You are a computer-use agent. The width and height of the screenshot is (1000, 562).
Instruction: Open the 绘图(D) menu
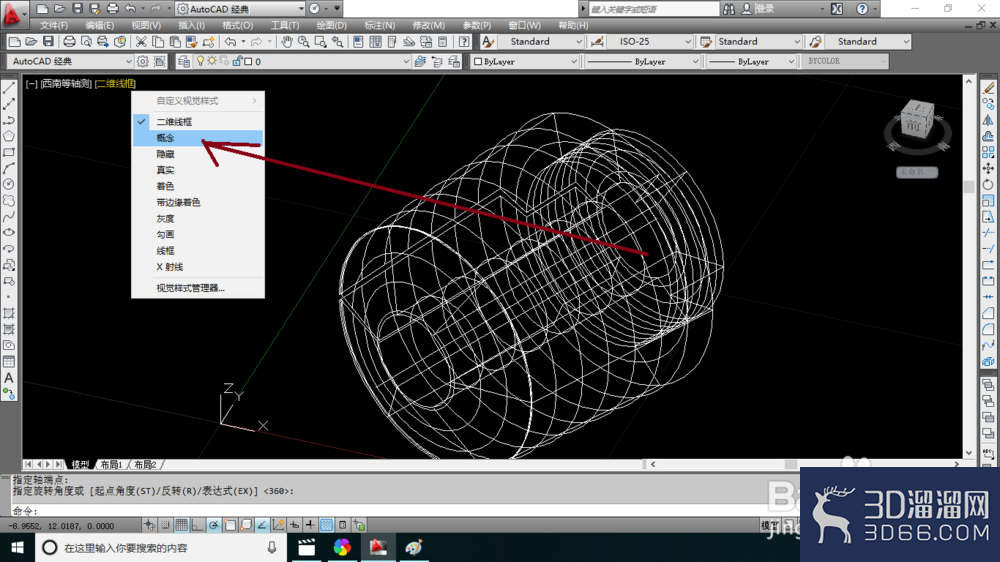tap(331, 26)
